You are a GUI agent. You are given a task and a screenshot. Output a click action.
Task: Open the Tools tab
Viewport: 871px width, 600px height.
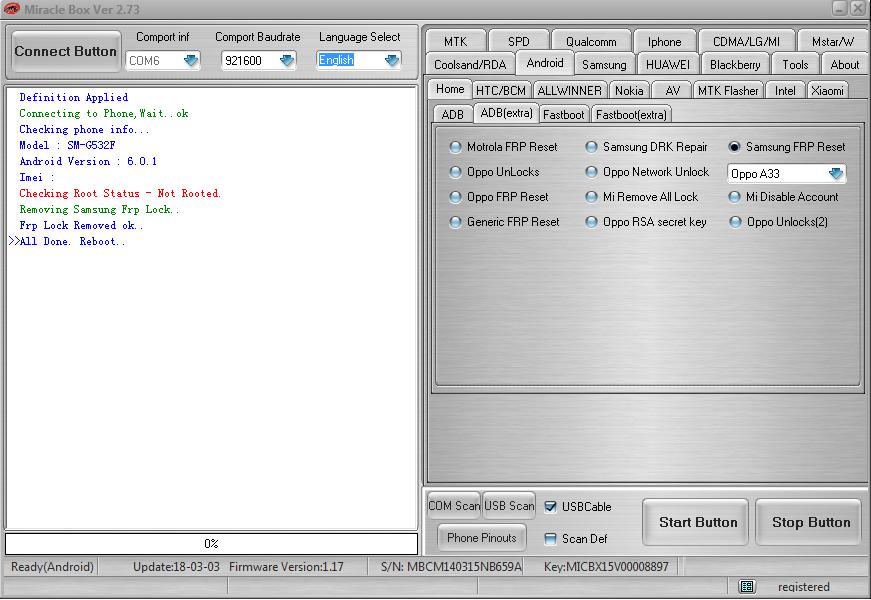[795, 64]
